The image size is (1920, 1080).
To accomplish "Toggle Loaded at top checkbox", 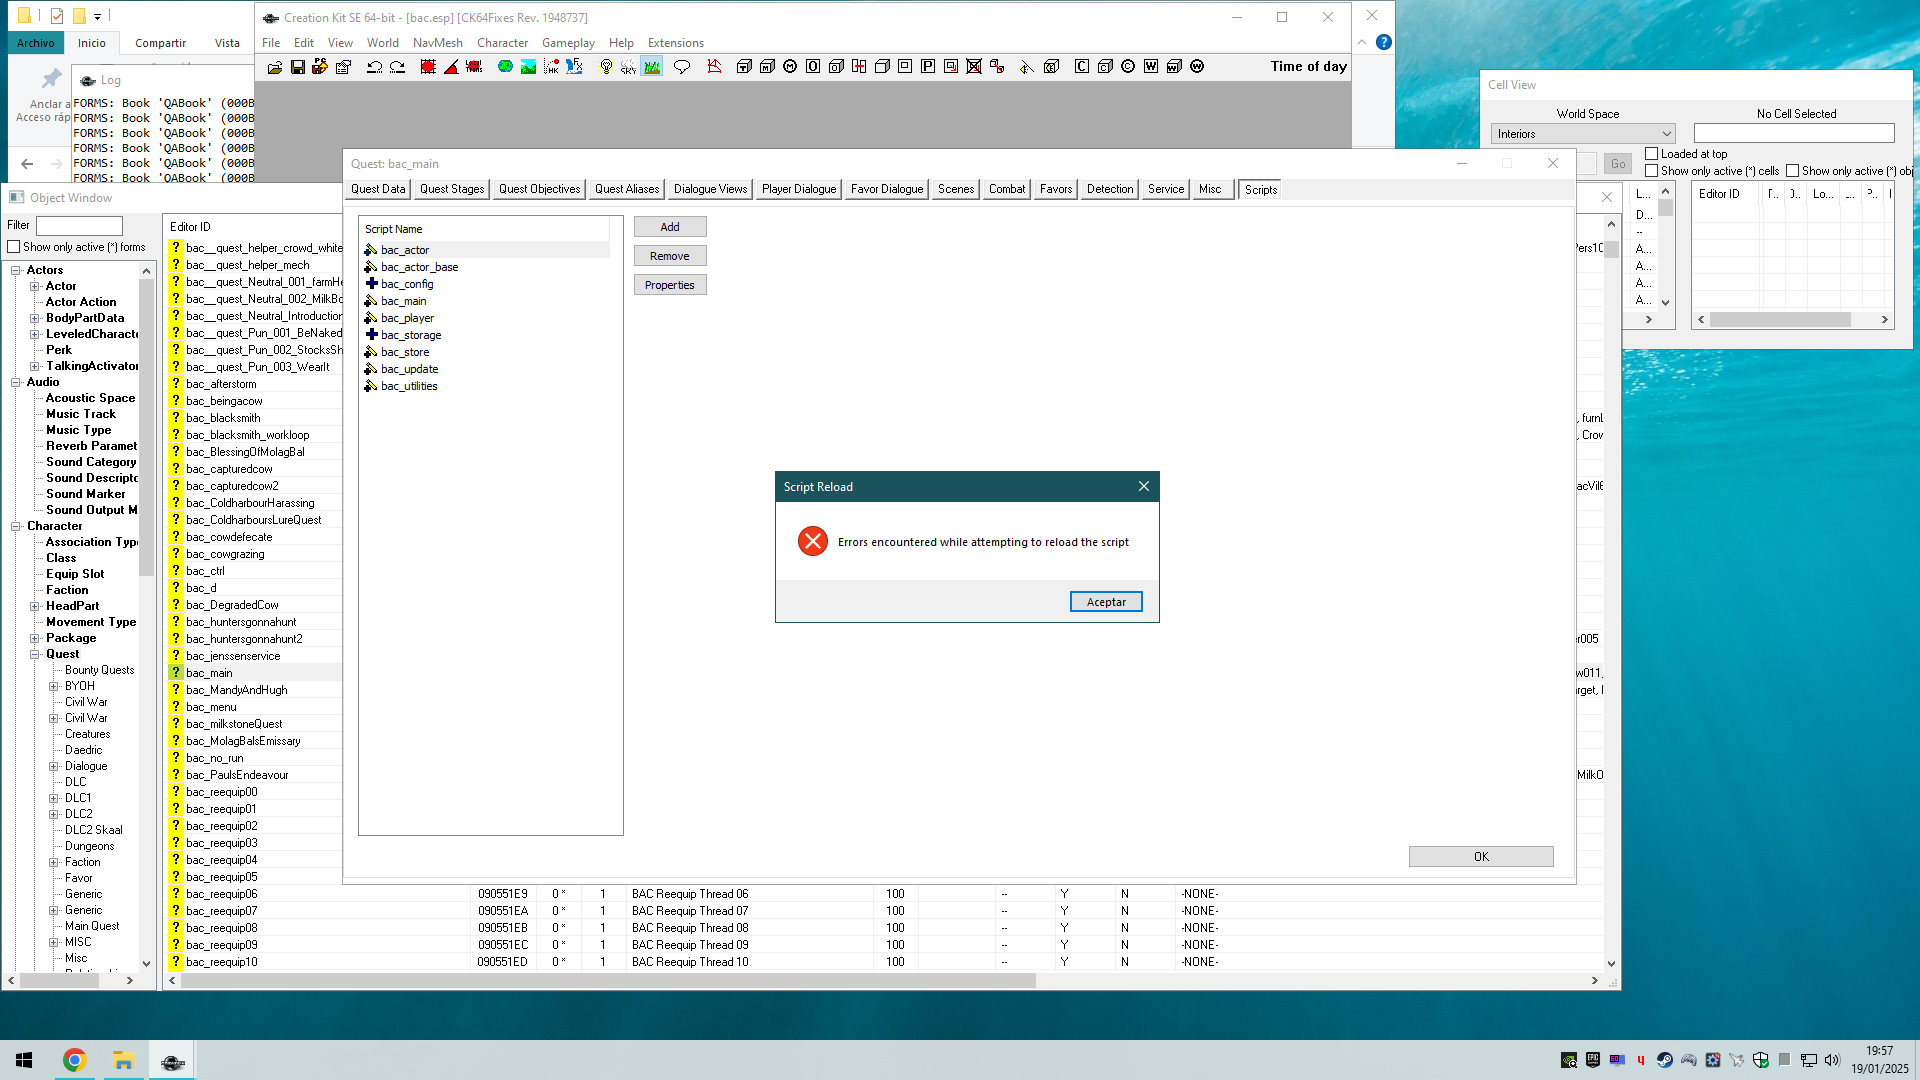I will tap(1652, 154).
